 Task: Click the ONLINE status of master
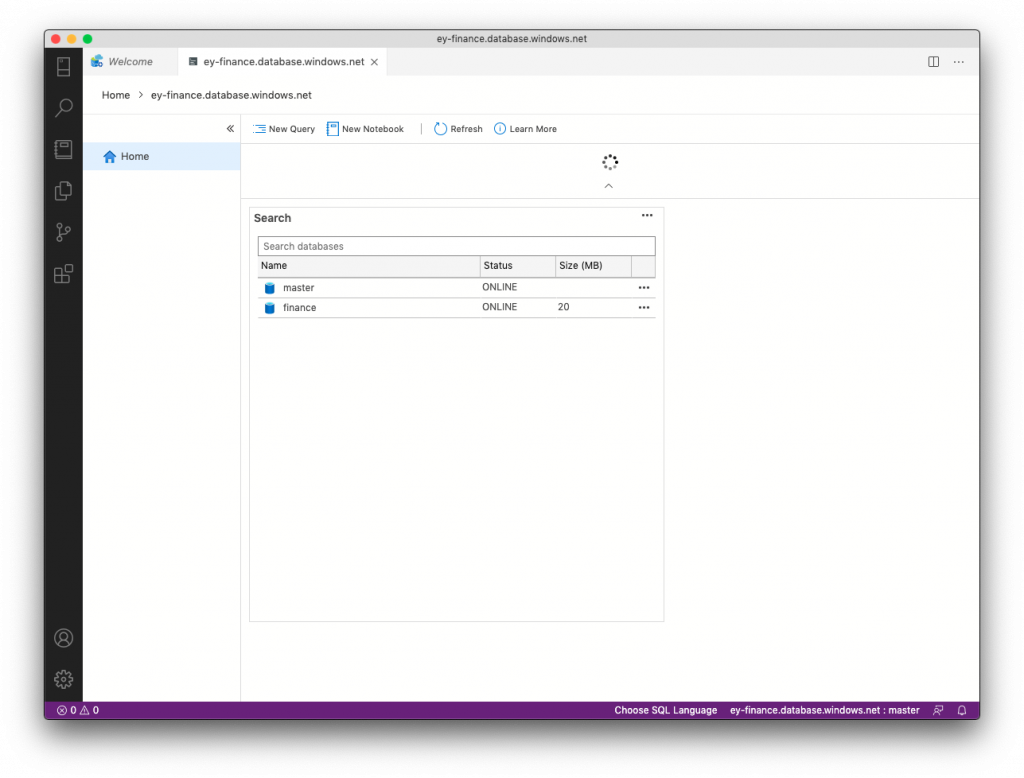click(x=500, y=287)
